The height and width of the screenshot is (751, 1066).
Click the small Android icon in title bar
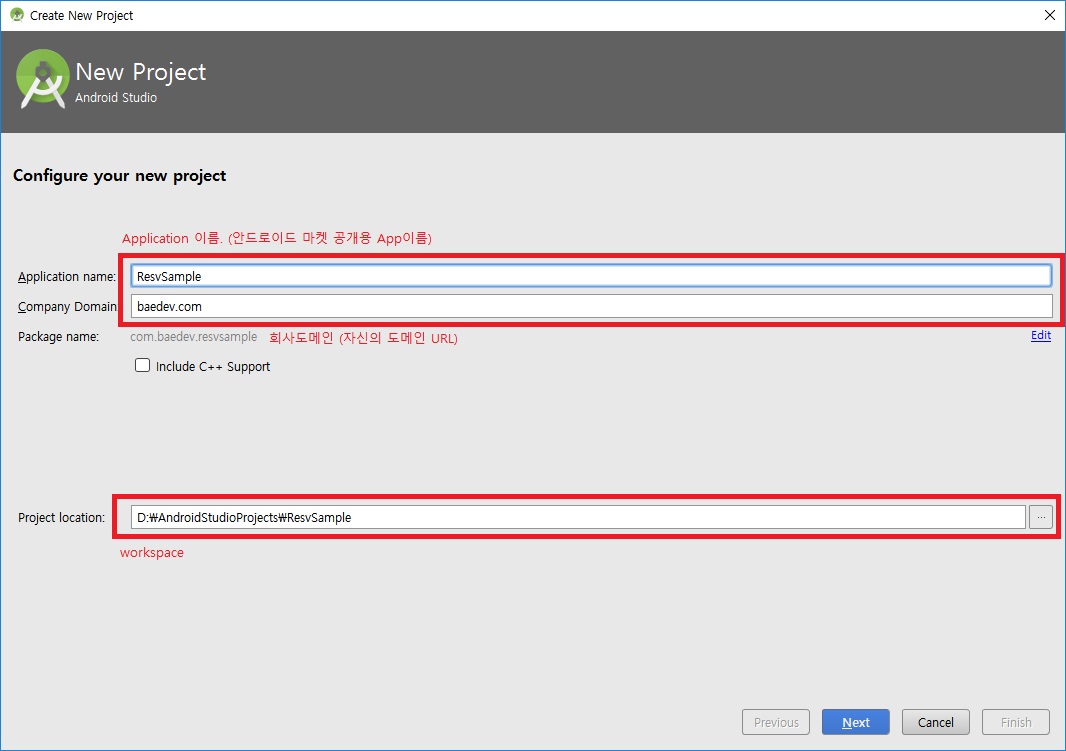point(16,15)
